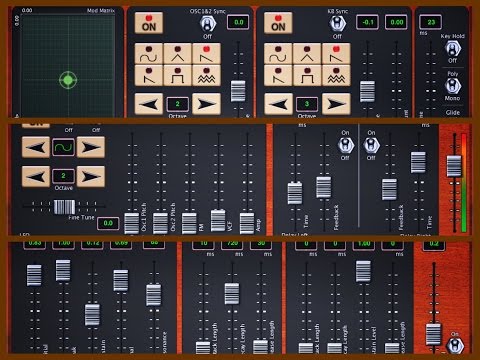Viewport: 480px width, 360px height.
Task: Select ramp waveform on first oscillator
Action: coord(149,75)
